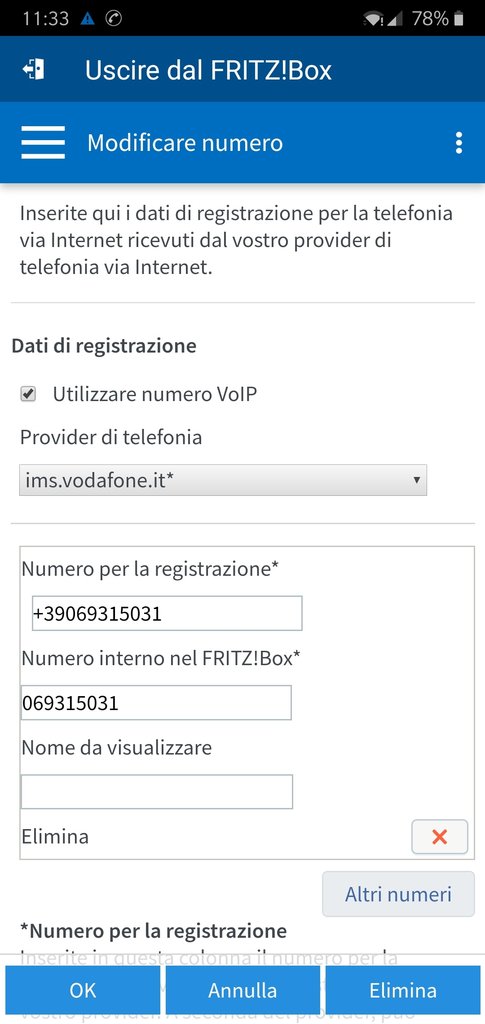The width and height of the screenshot is (485, 1024).
Task: Focus the Numero per la registrazione field
Action: 167,613
